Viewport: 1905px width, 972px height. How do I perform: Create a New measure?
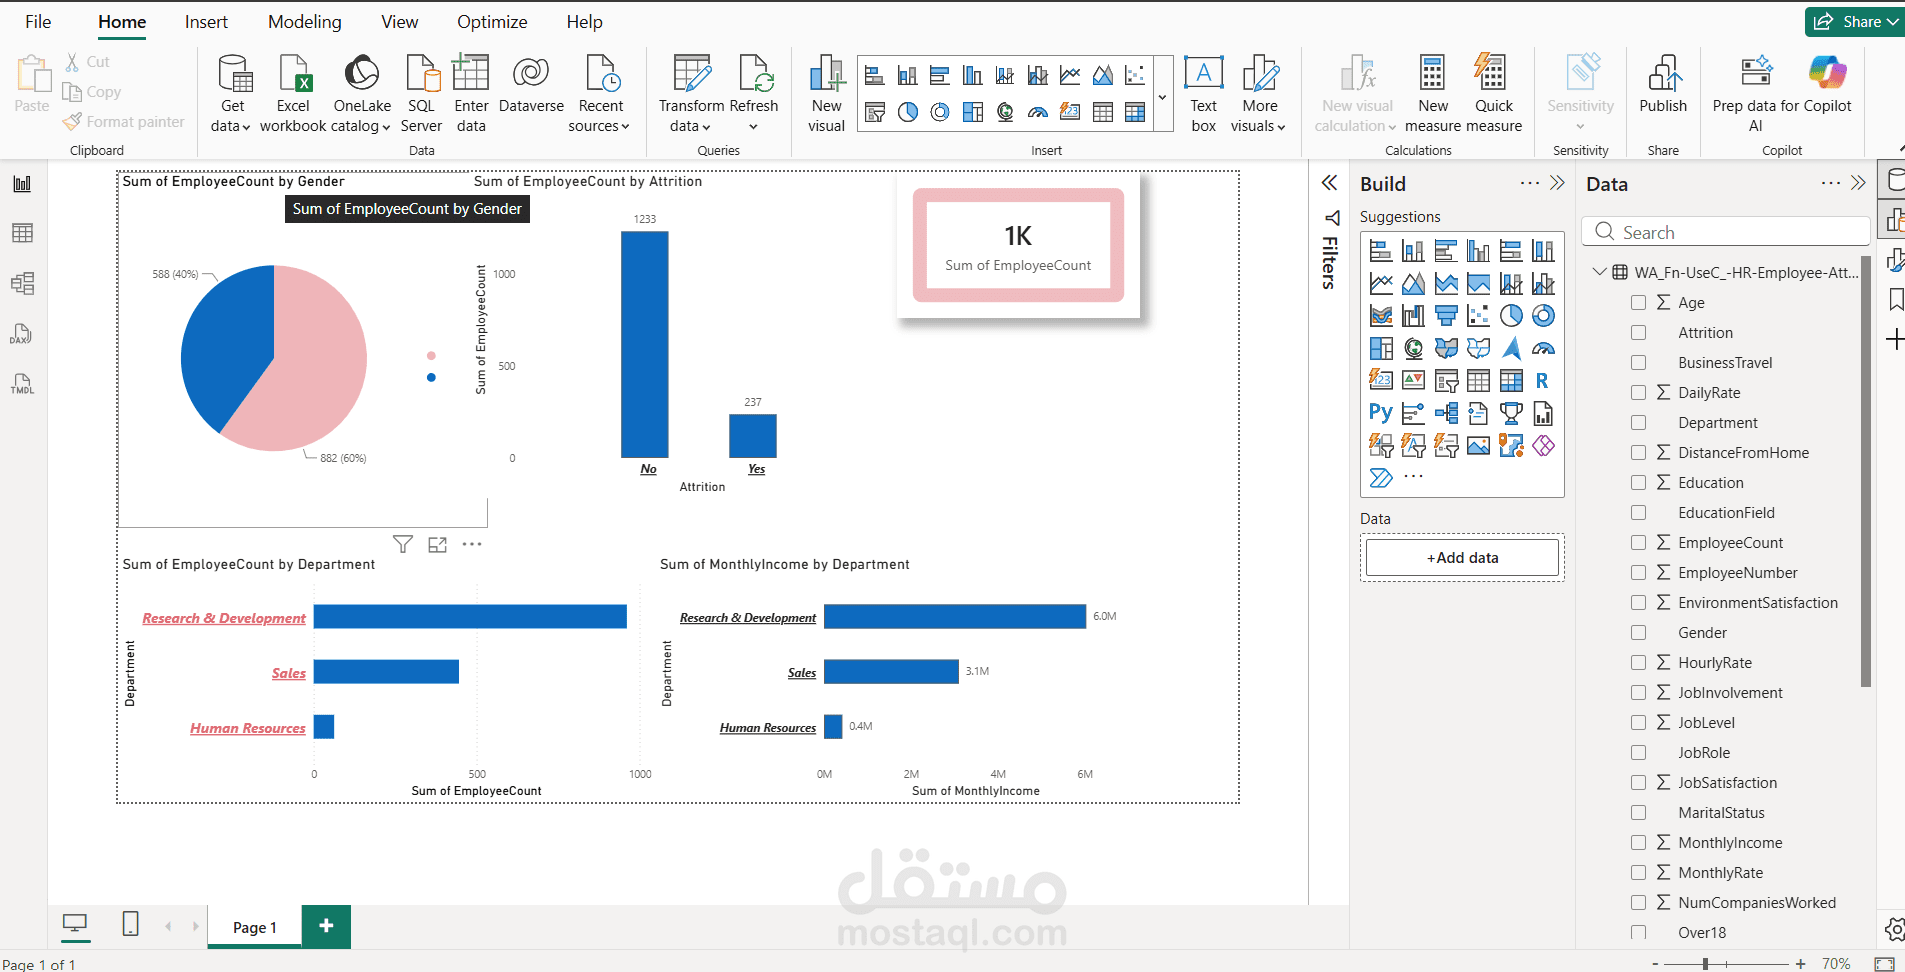1433,94
